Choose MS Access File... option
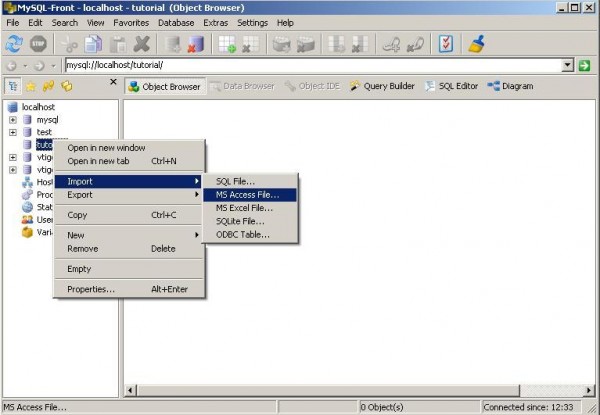 click(250, 195)
